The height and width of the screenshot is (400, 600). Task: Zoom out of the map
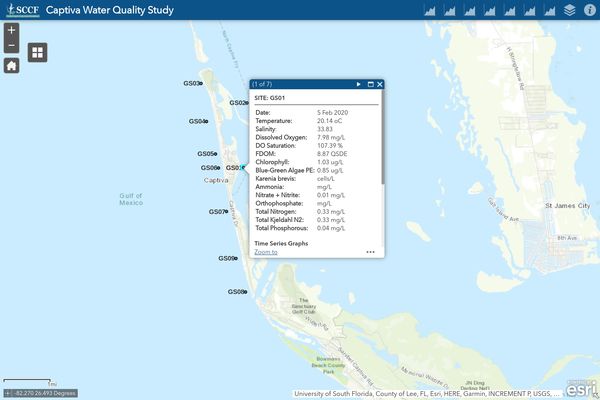click(11, 46)
